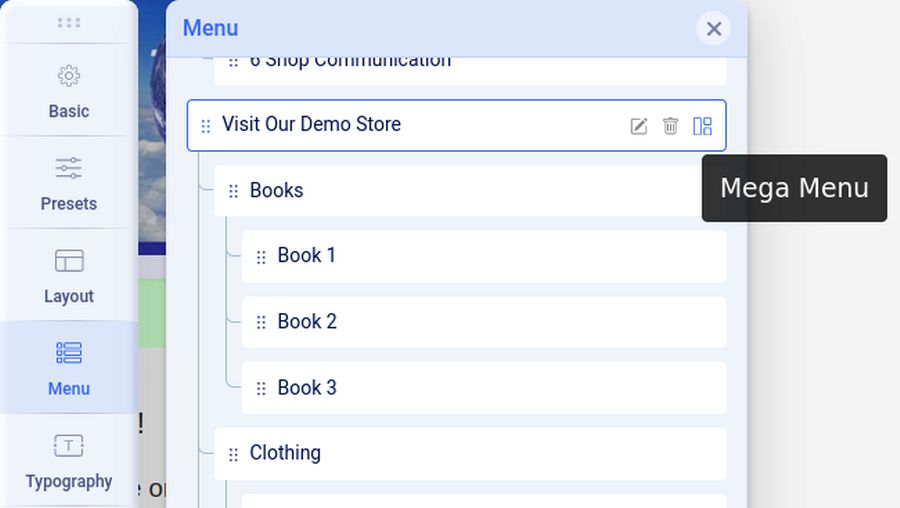Select the Book 3 menu item

coord(307,388)
